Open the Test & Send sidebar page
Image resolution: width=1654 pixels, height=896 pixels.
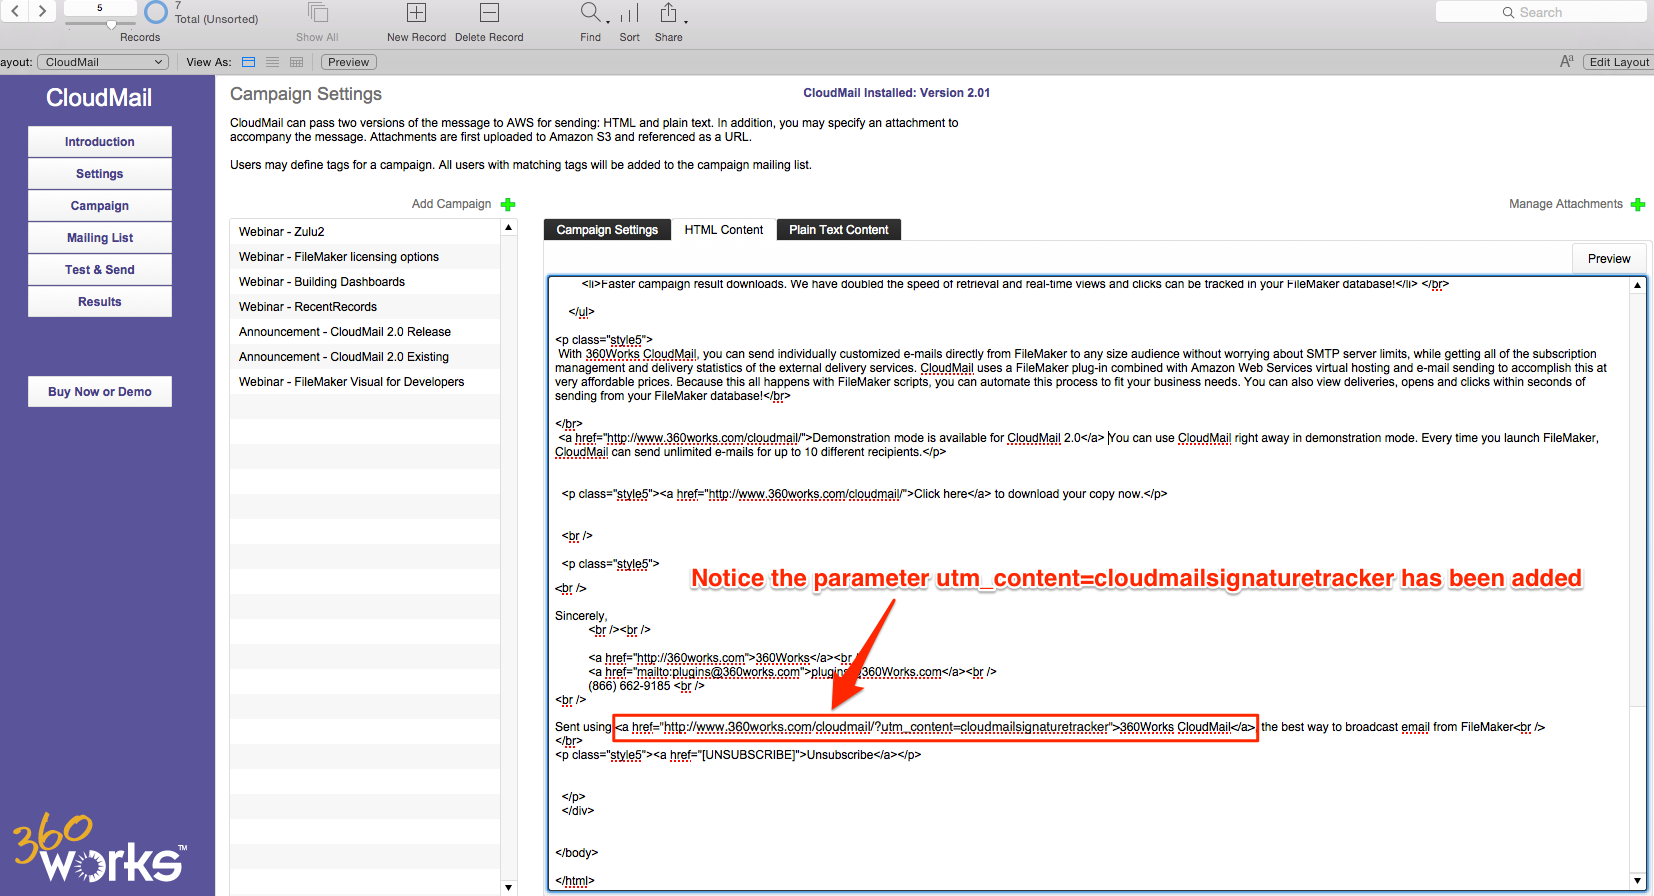click(100, 270)
